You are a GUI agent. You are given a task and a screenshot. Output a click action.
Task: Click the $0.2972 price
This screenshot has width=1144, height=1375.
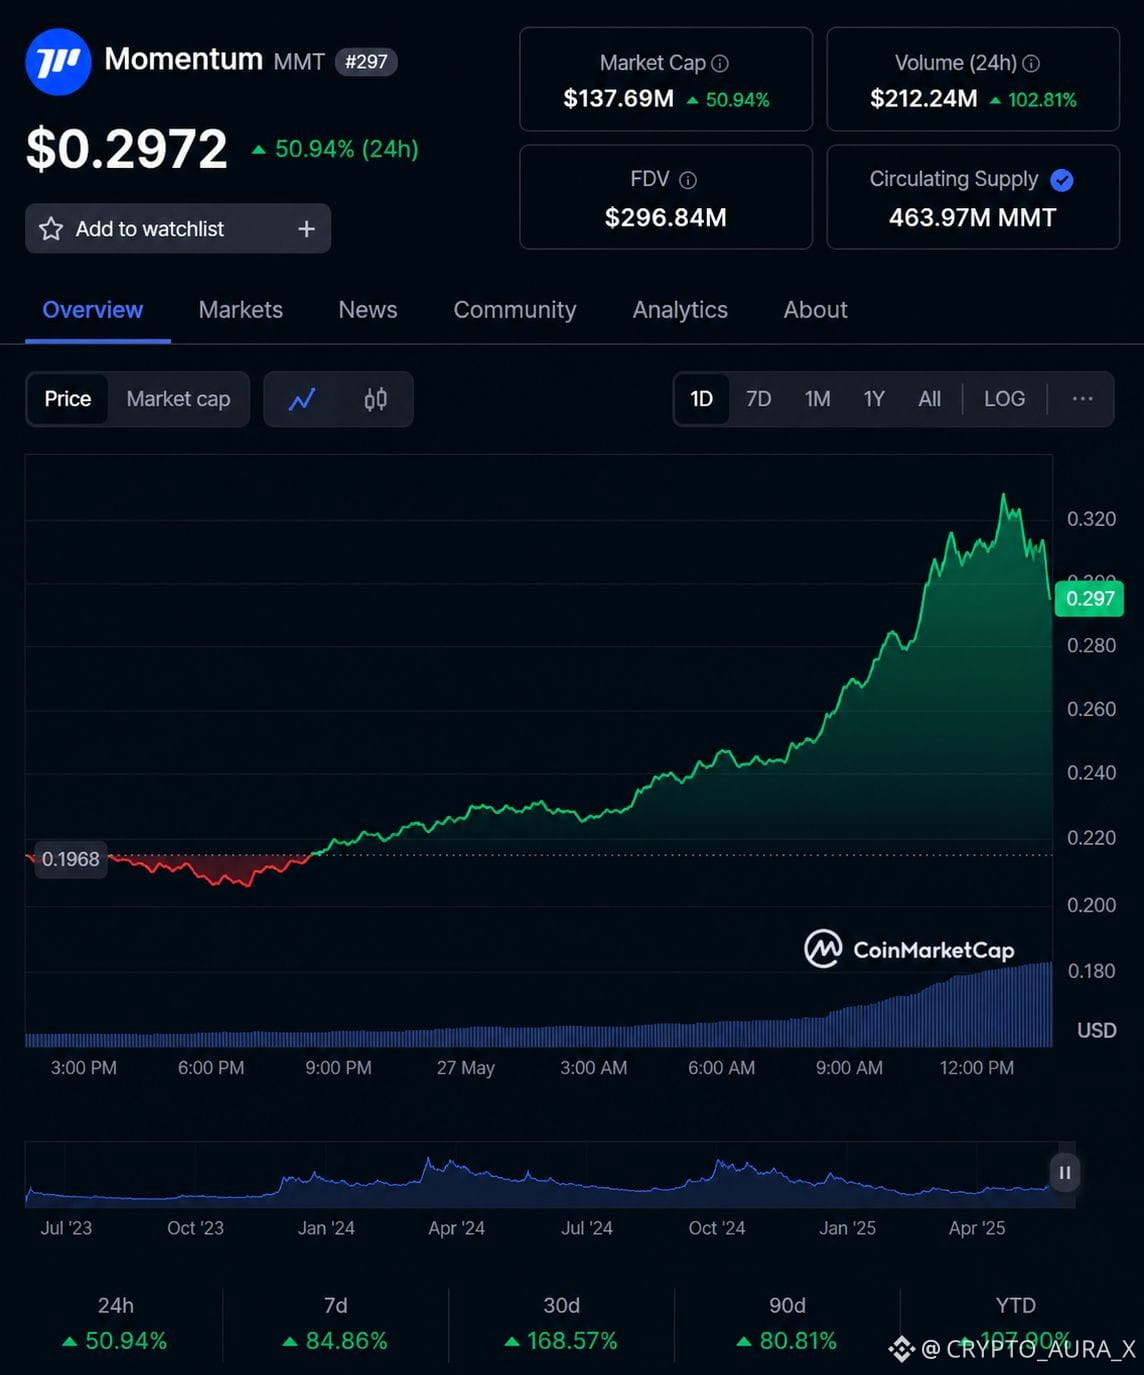(127, 149)
